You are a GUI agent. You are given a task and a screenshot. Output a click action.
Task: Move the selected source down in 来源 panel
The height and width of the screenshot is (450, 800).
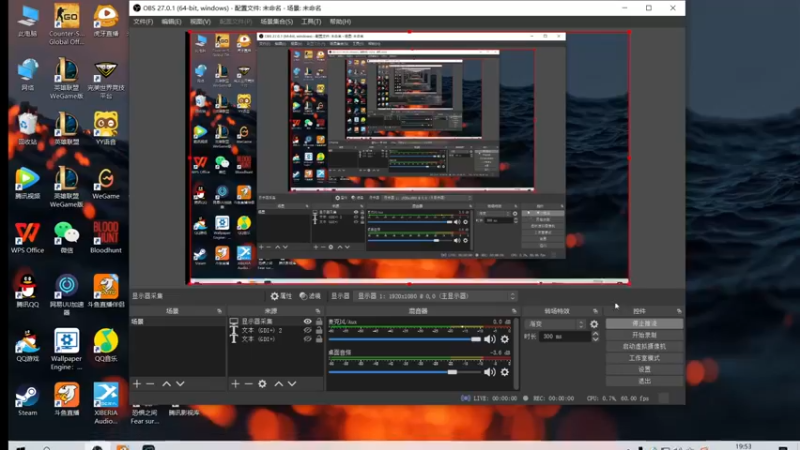(x=292, y=384)
